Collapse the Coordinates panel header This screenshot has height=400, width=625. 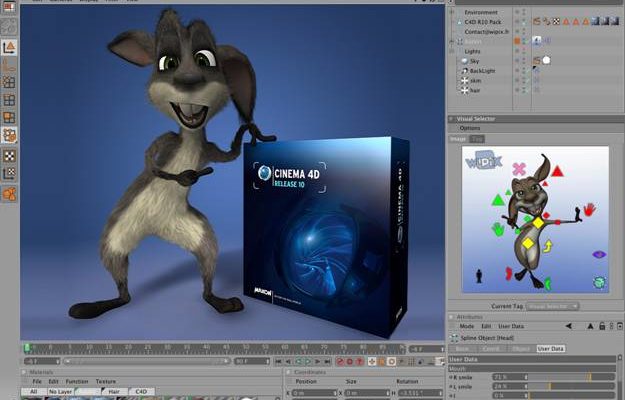[x=289, y=372]
